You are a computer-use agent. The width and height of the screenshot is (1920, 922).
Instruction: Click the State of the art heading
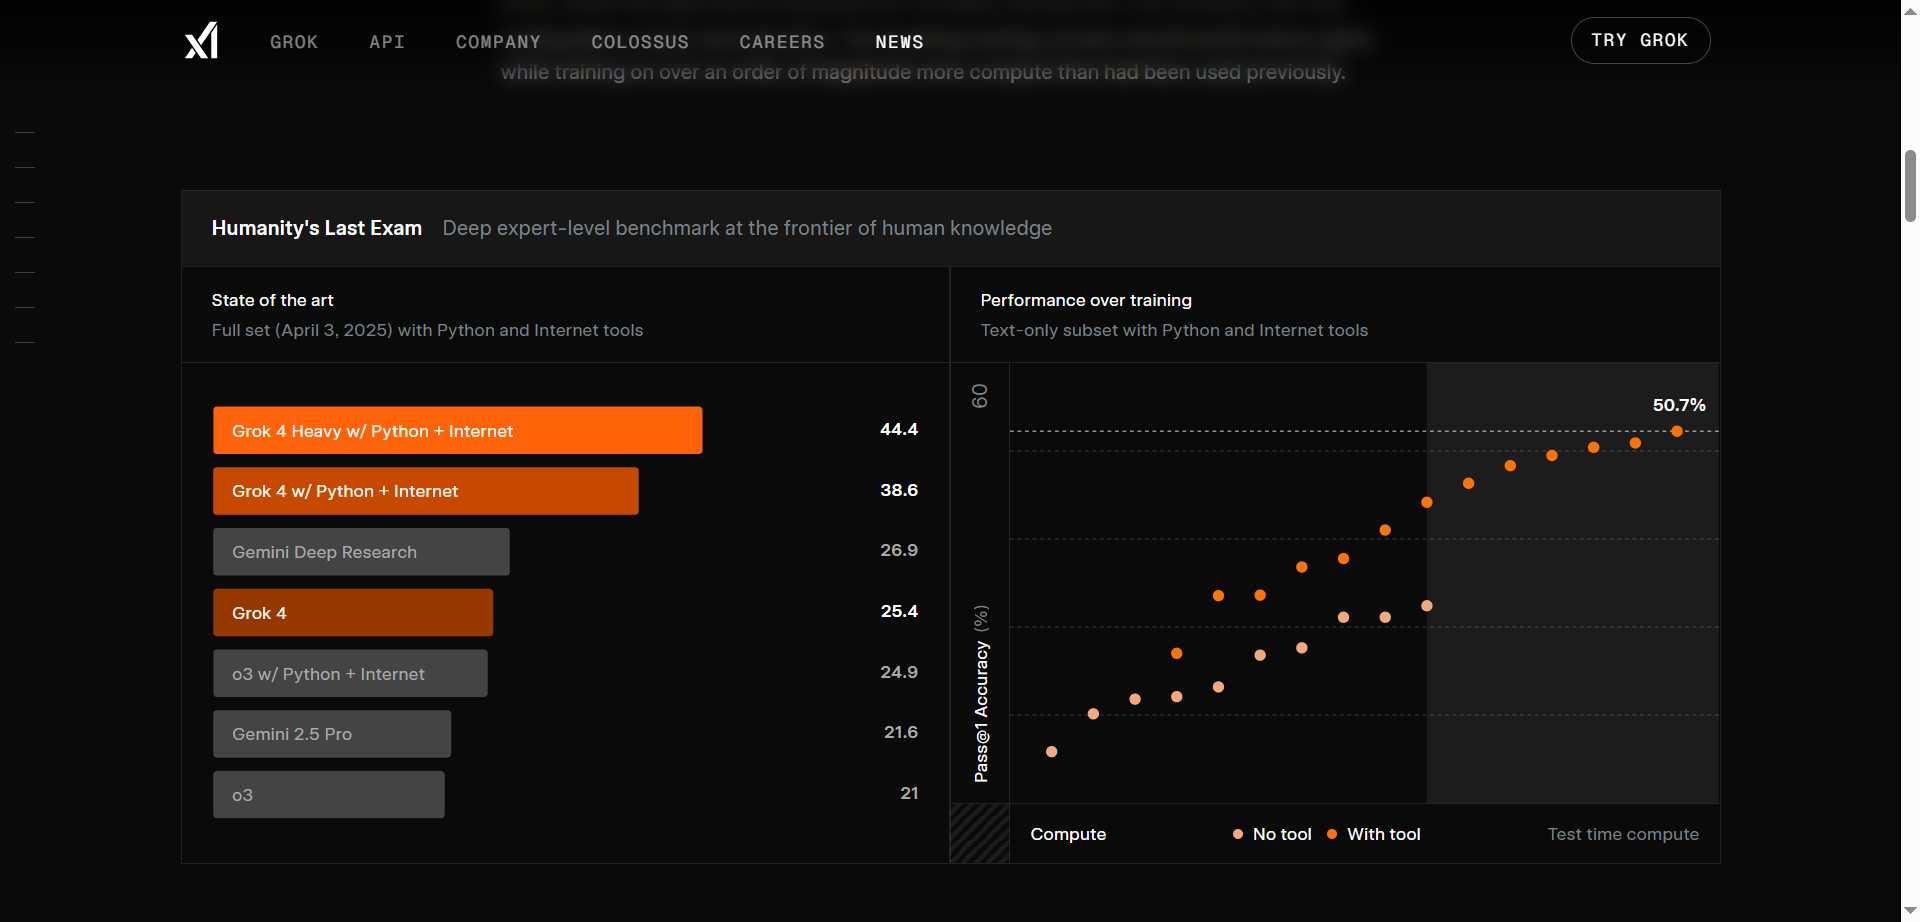tap(272, 300)
